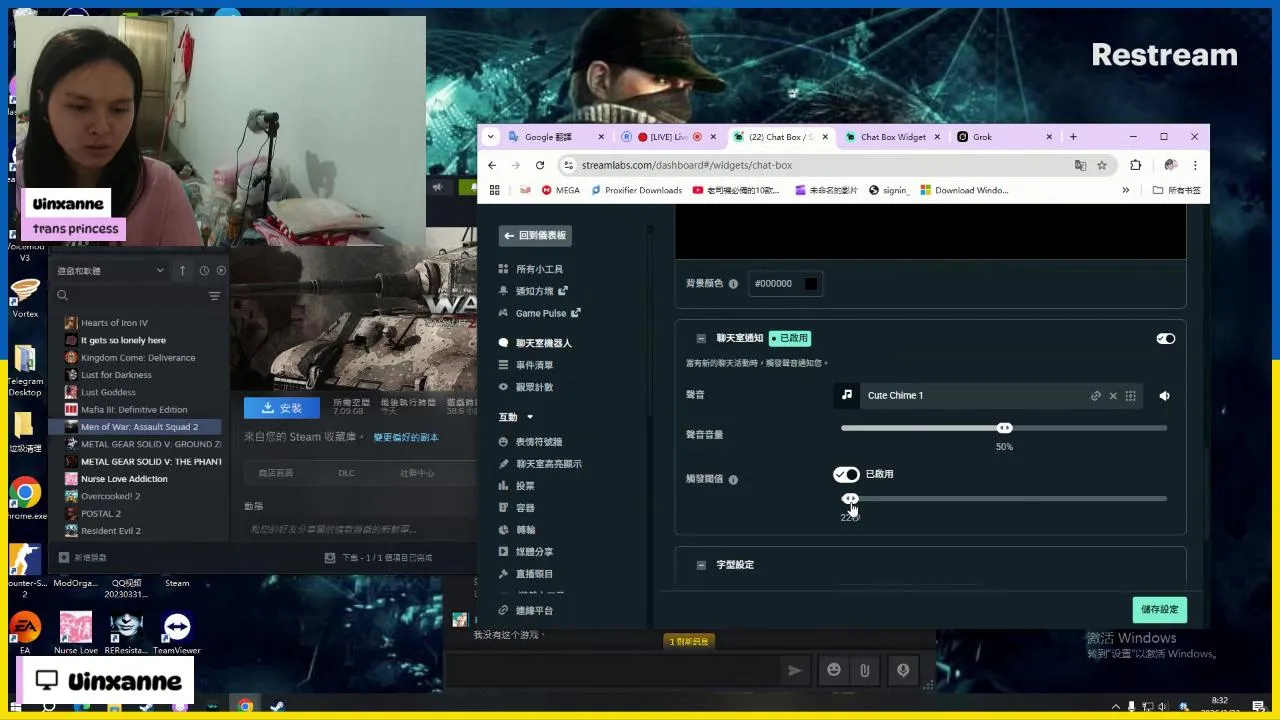Switch to the Google 翻譯 tab
This screenshot has width=1280, height=720.
click(x=558, y=137)
